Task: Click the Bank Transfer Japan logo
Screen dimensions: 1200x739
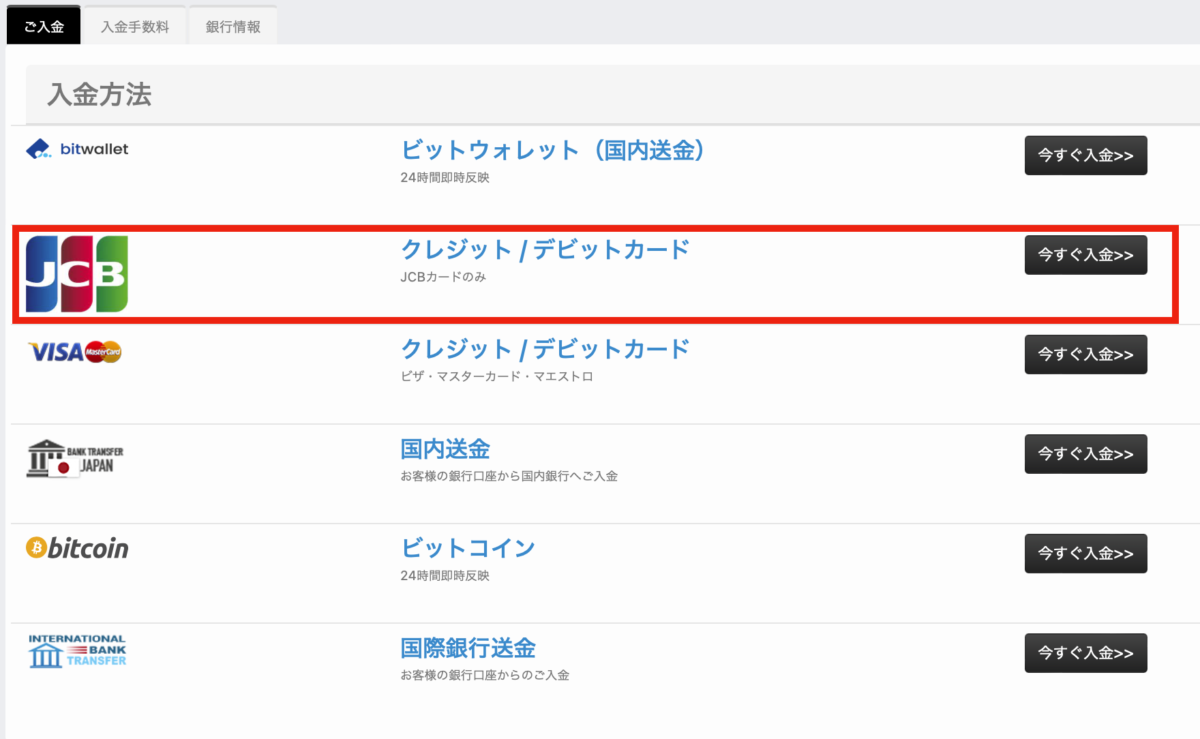Action: [76, 459]
